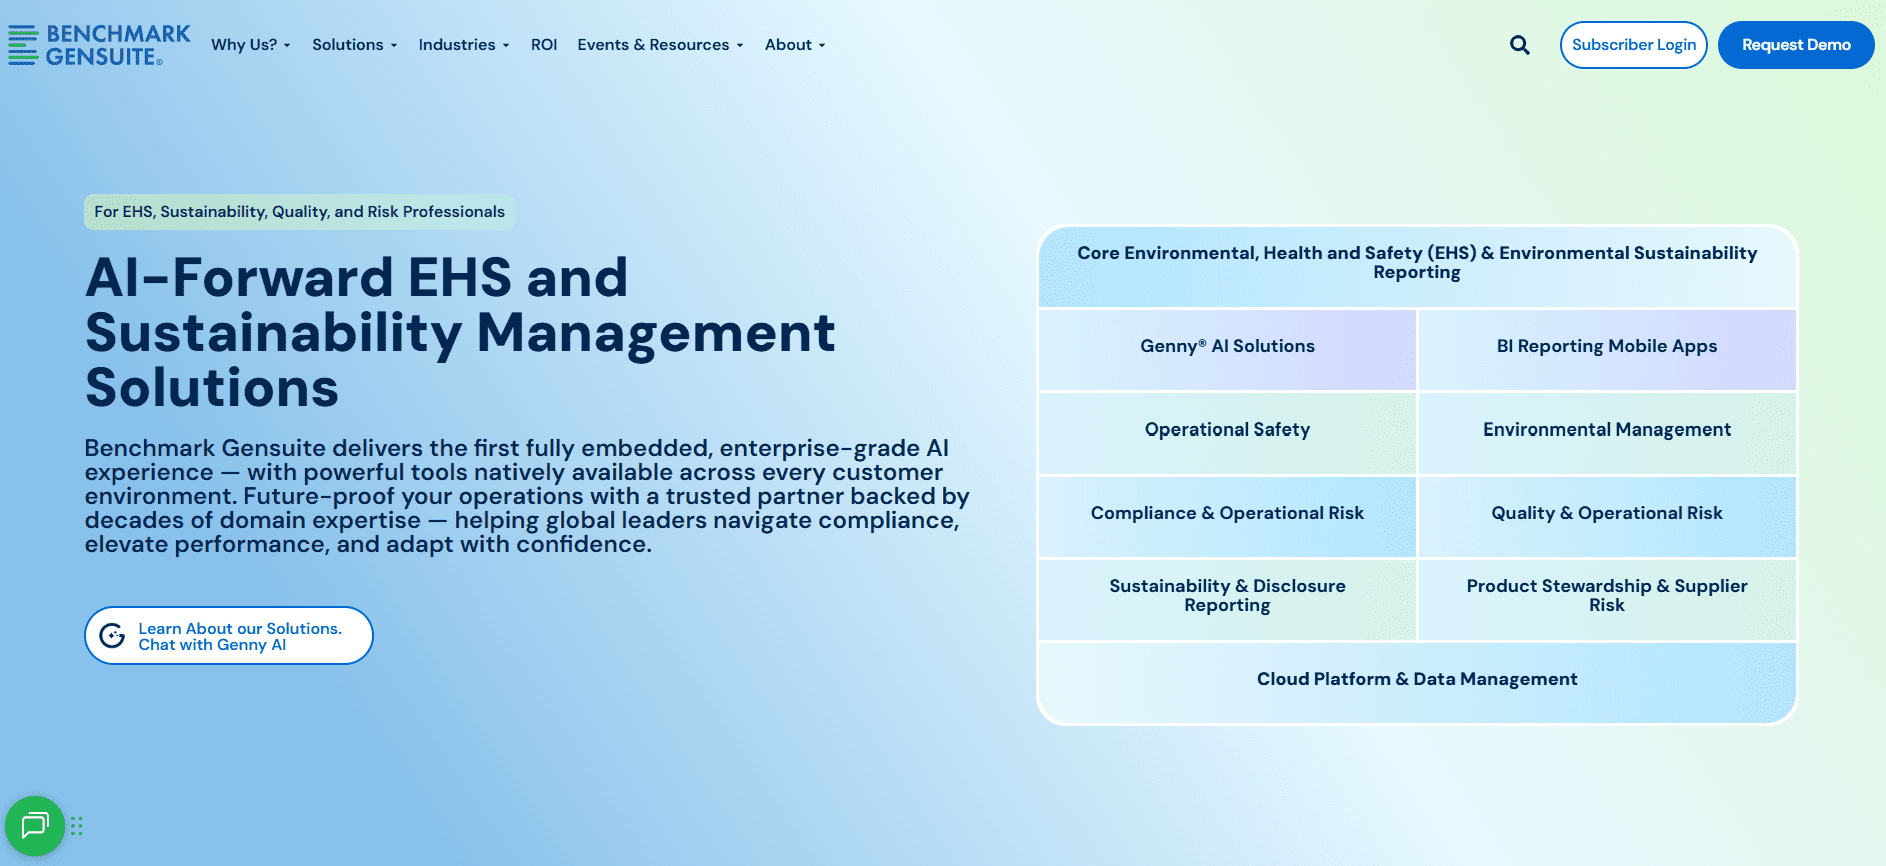Click the 'AI-Forward EHS and Sustainability' headline
This screenshot has height=866, width=1886.
(x=460, y=332)
